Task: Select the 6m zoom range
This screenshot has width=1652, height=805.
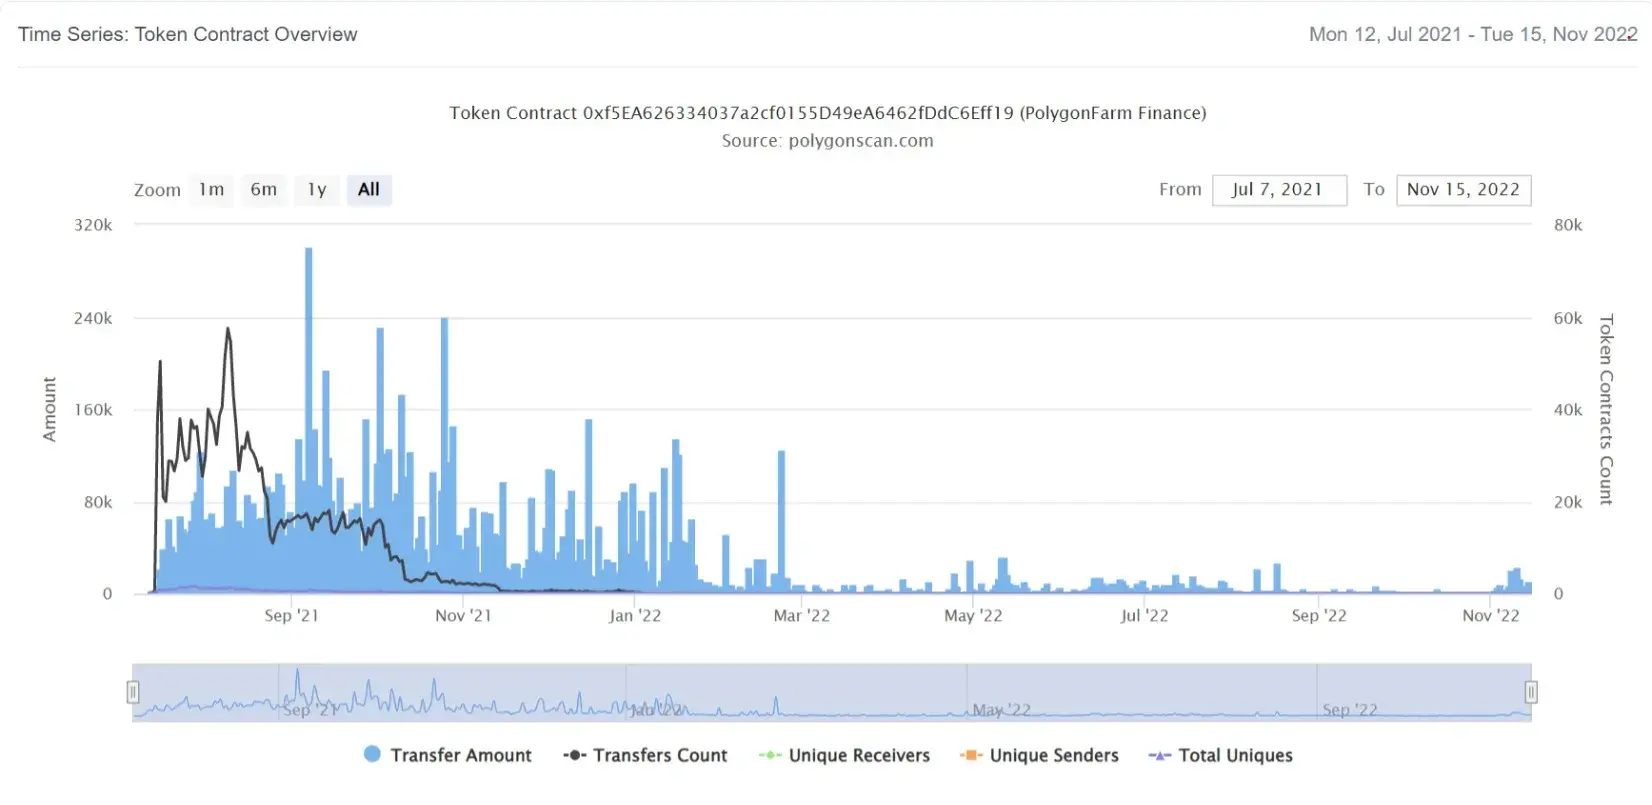Action: (264, 190)
